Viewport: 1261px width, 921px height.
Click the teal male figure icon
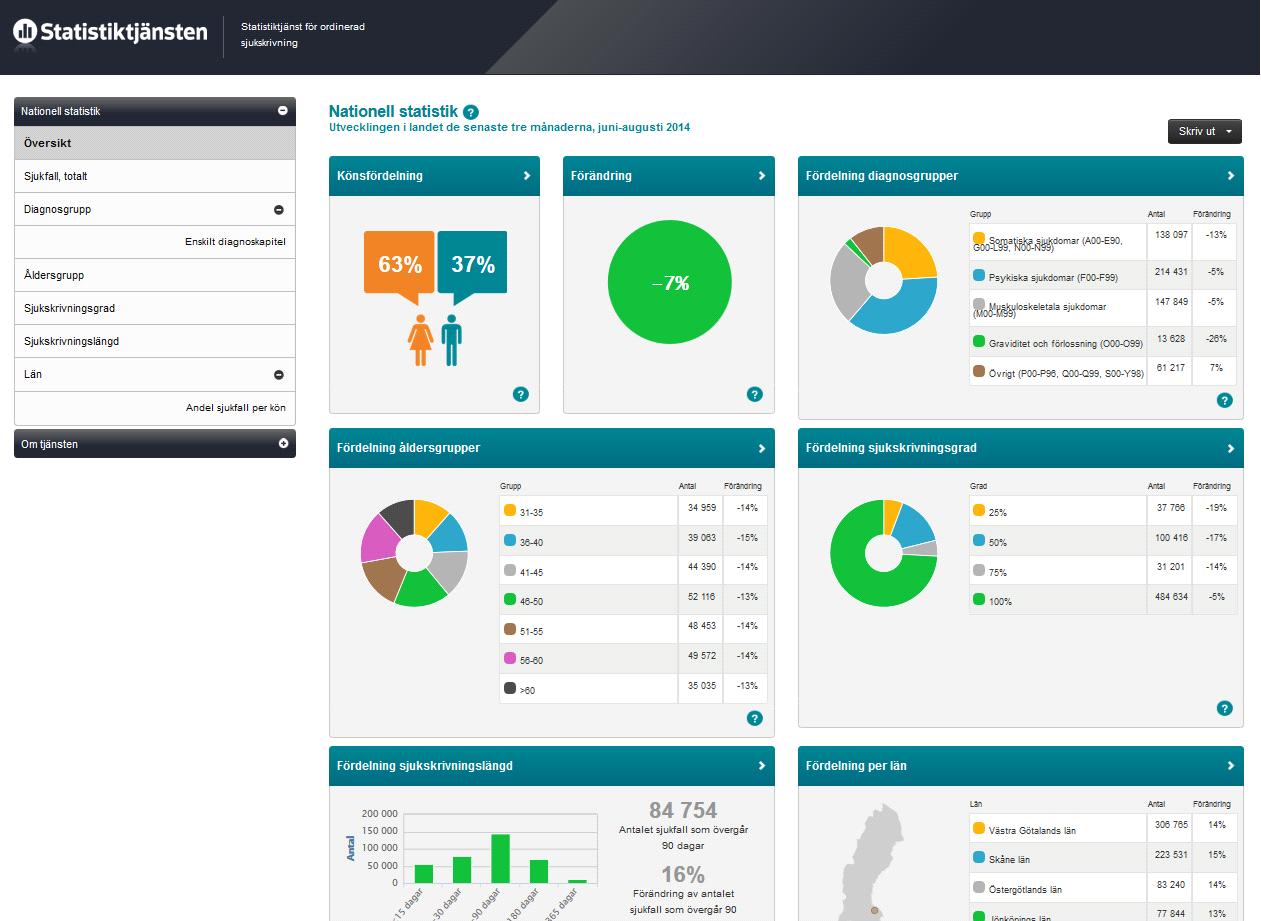coord(452,340)
